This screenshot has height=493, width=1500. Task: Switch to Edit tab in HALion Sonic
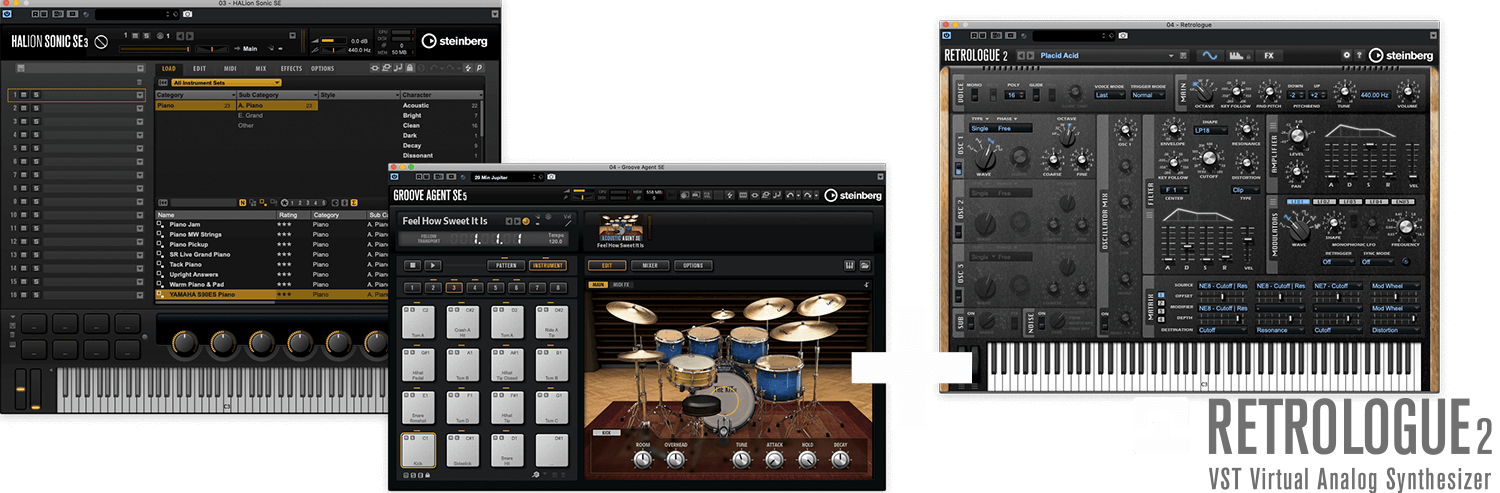(200, 68)
